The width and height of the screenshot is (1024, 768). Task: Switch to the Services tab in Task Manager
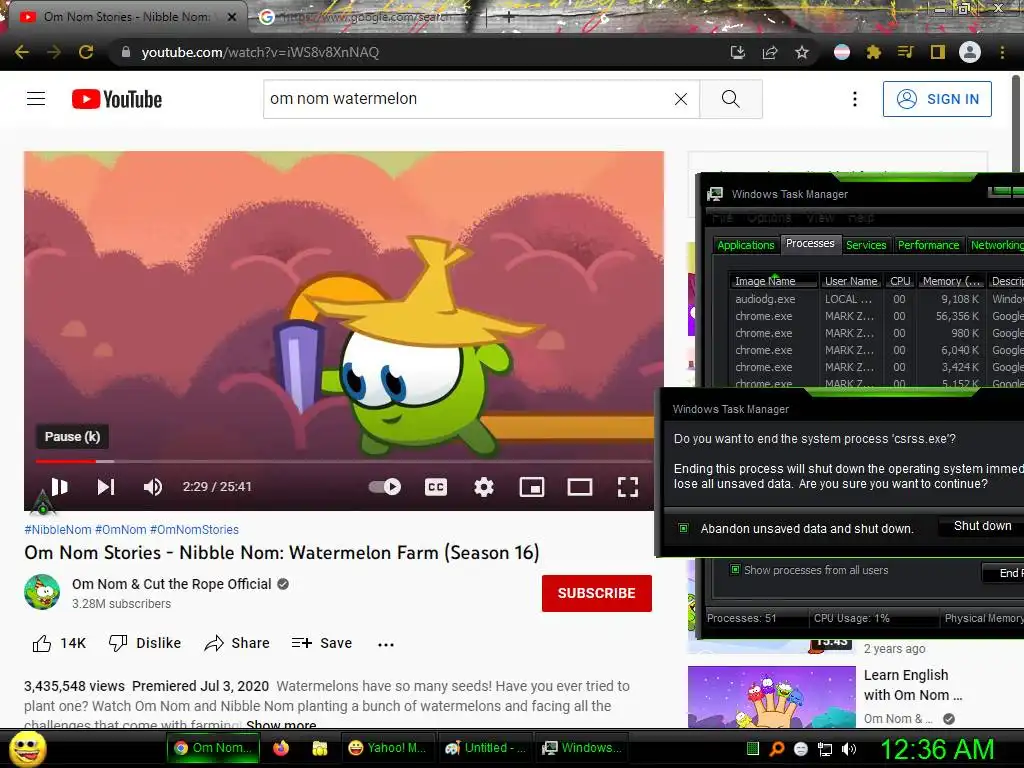click(x=866, y=245)
